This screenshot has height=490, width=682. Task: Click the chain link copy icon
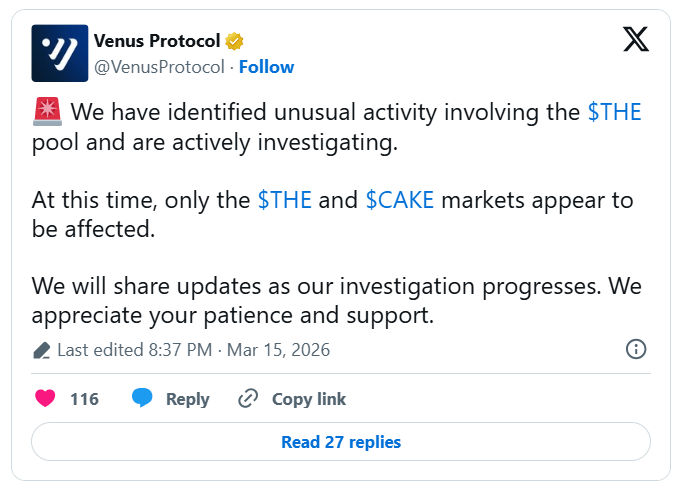point(248,399)
